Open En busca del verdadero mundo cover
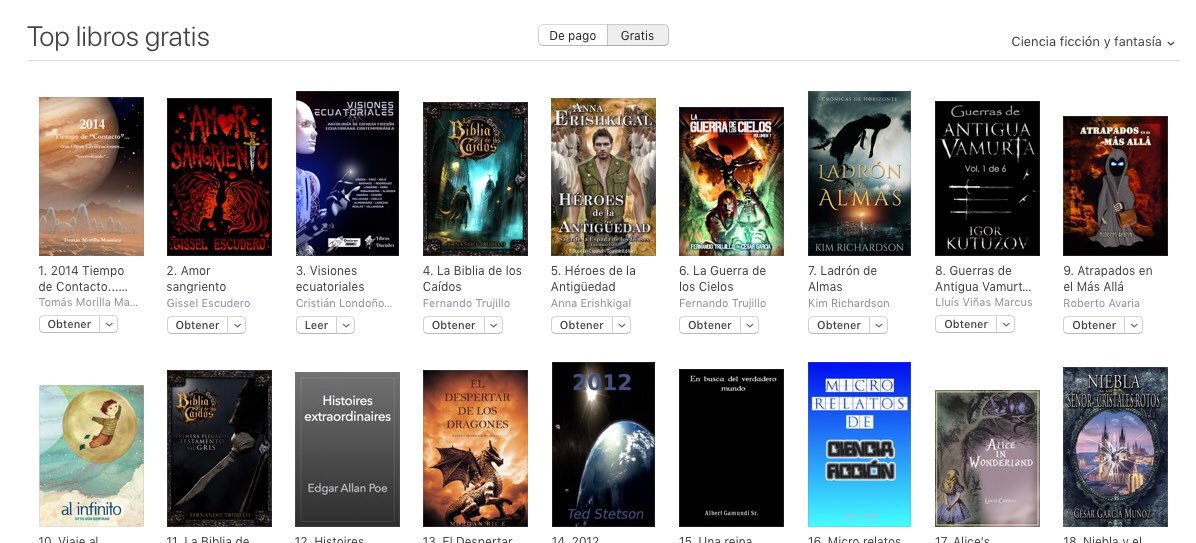The height and width of the screenshot is (543, 1196). (x=731, y=448)
